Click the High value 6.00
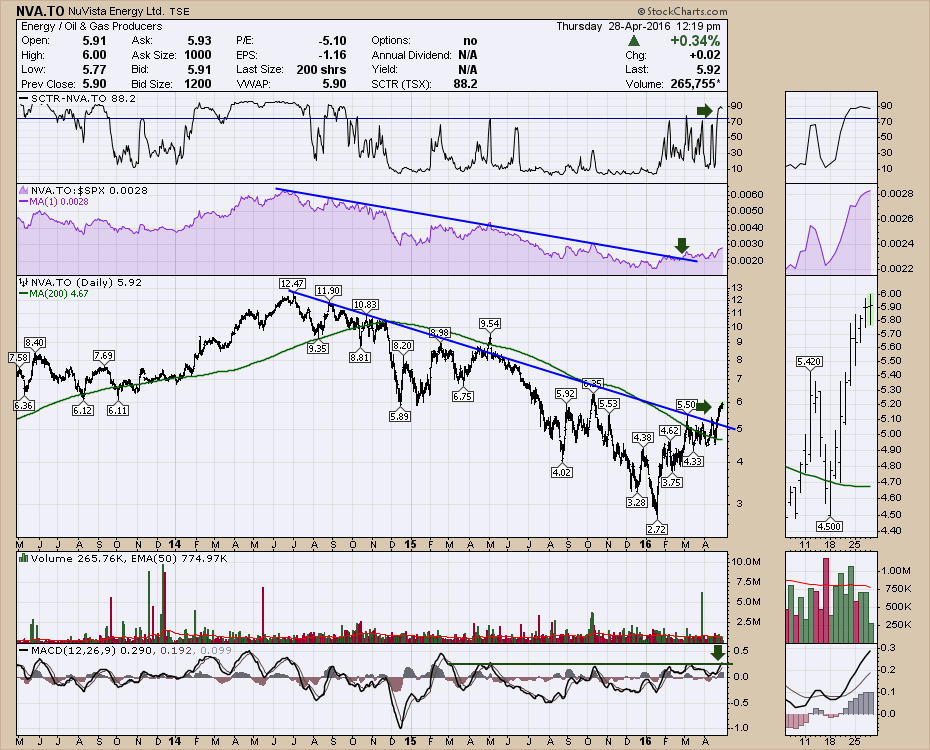Image resolution: width=930 pixels, height=750 pixels. coord(94,55)
